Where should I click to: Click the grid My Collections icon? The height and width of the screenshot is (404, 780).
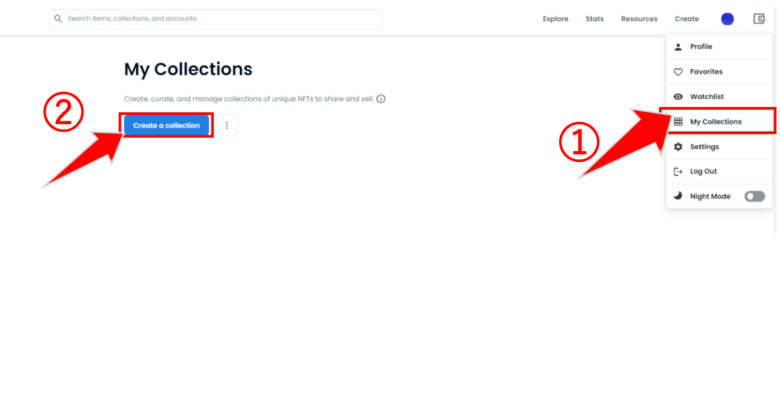tap(678, 121)
